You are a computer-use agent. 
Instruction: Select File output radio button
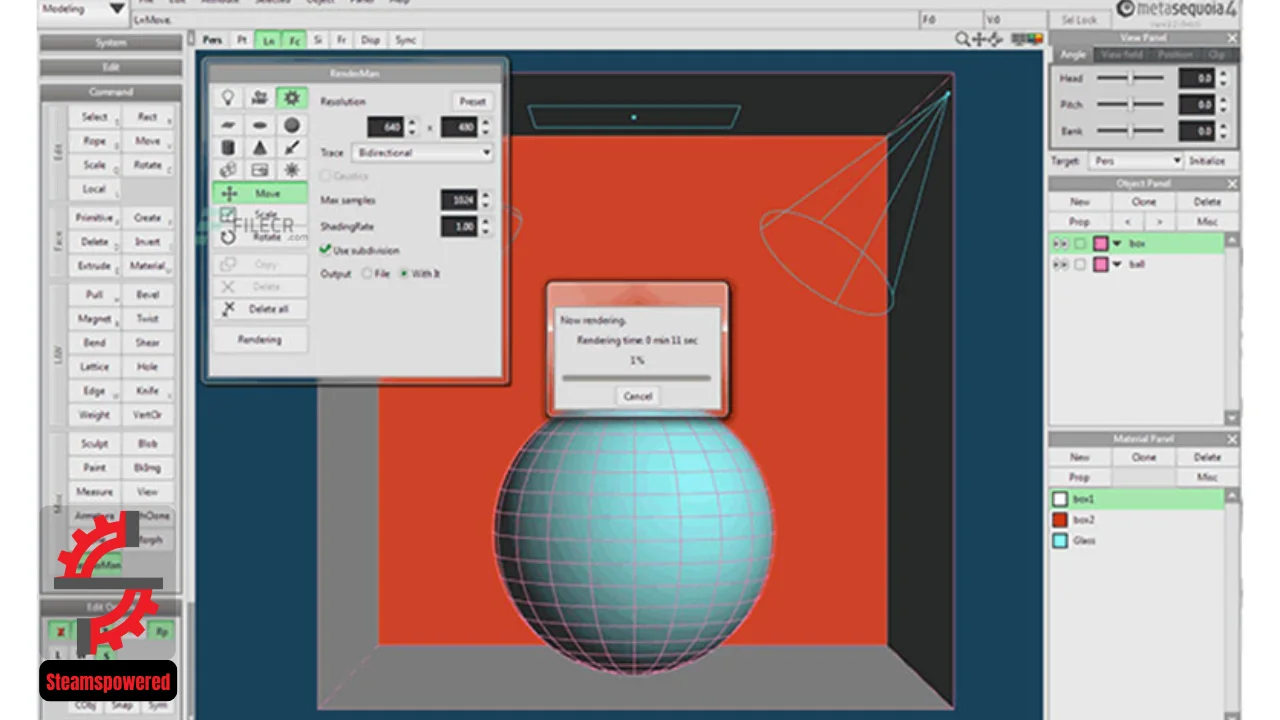(367, 273)
